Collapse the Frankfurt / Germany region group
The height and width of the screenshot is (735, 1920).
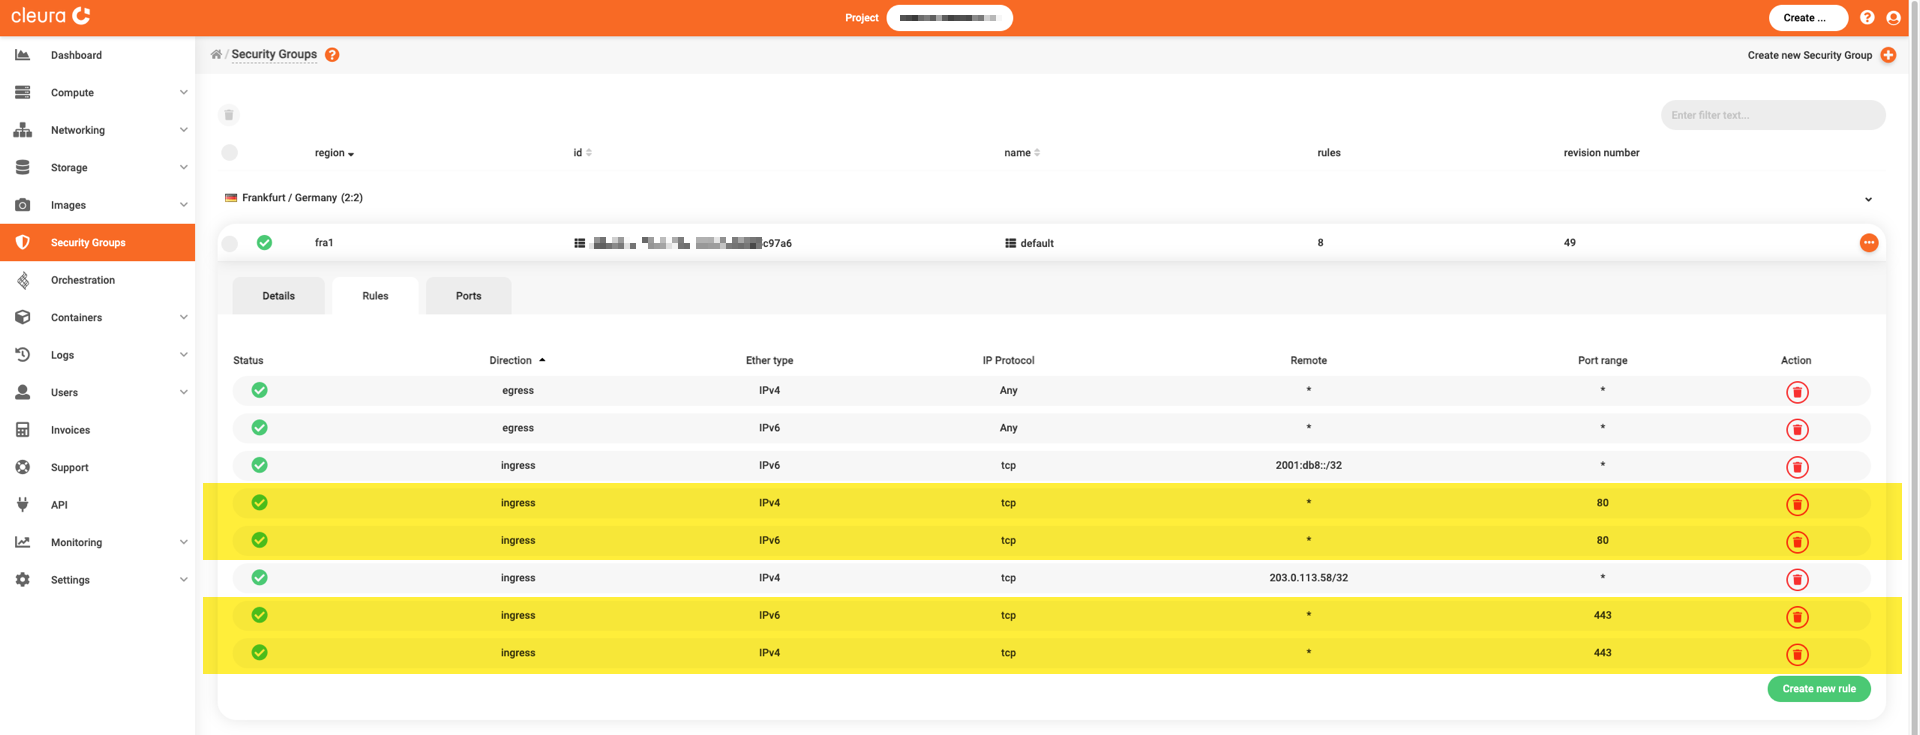tap(1867, 199)
